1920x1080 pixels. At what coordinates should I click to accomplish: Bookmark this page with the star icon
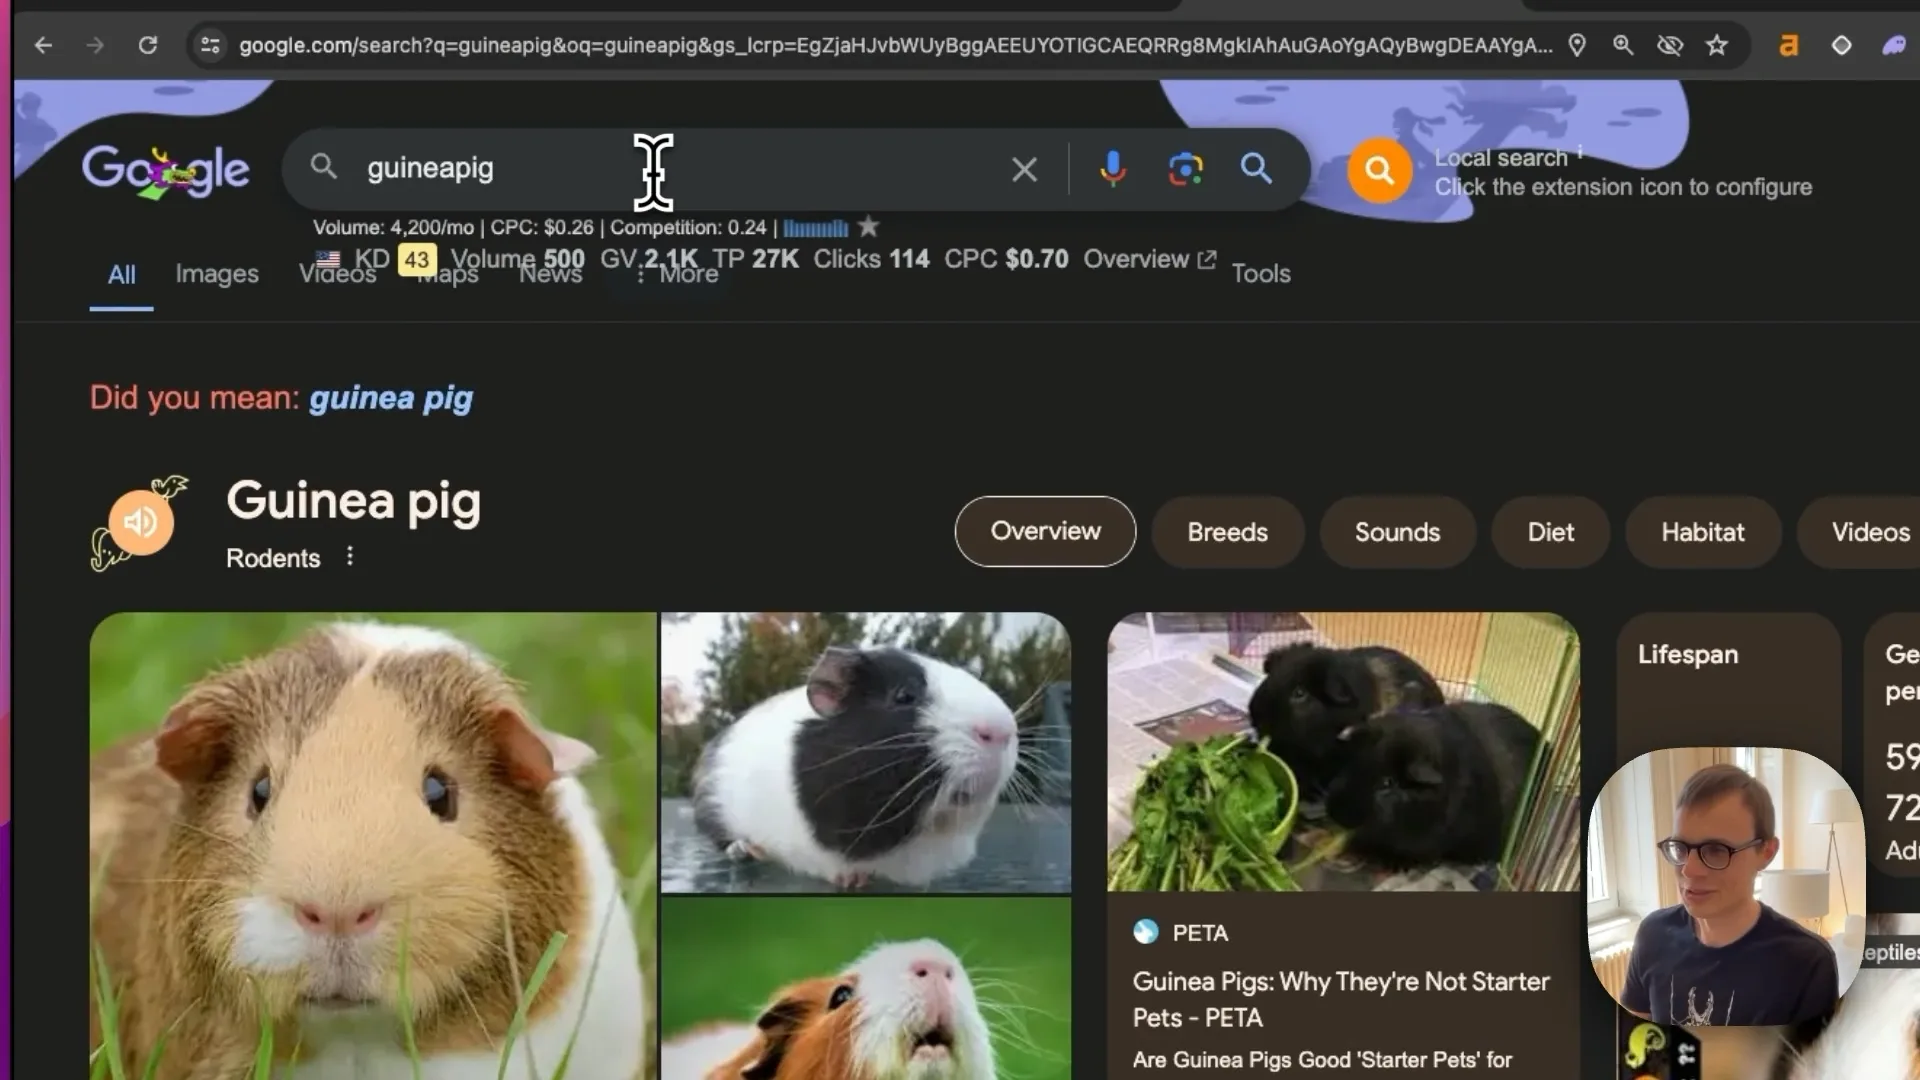1716,45
